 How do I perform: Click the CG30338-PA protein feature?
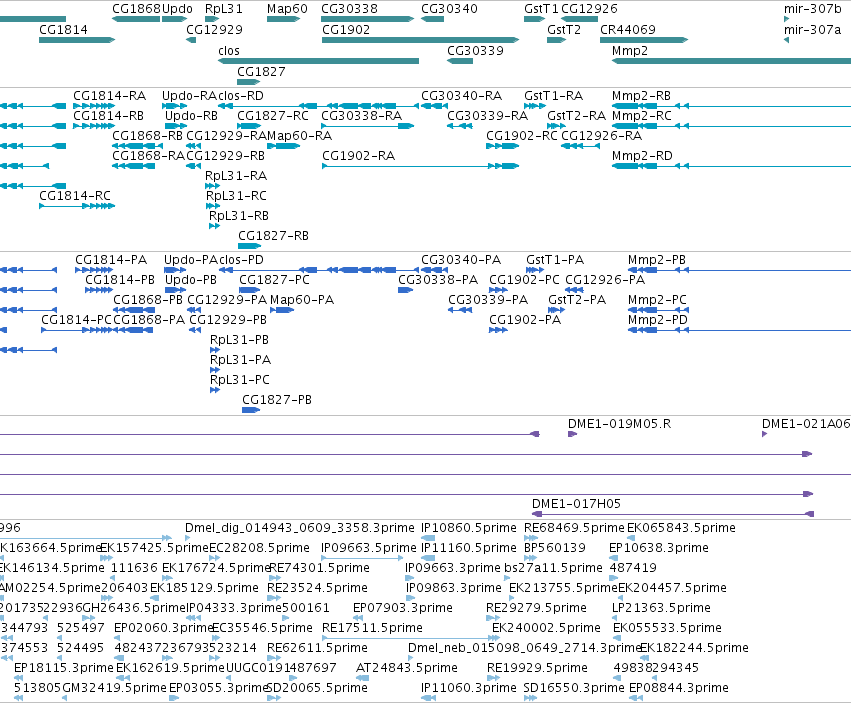click(x=405, y=290)
